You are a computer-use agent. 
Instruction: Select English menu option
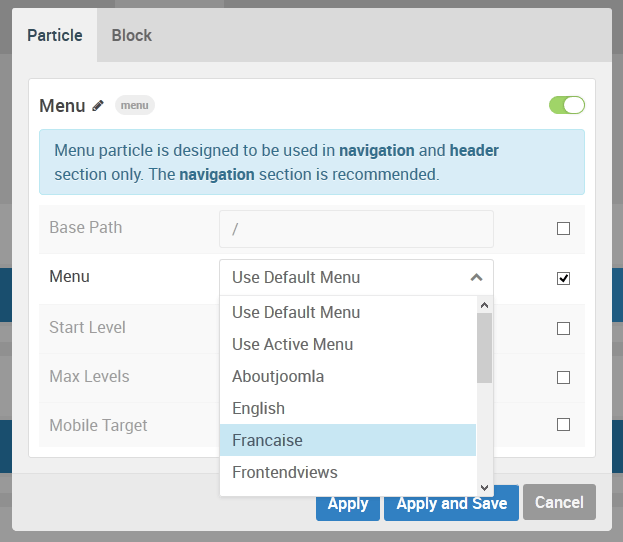tap(258, 408)
